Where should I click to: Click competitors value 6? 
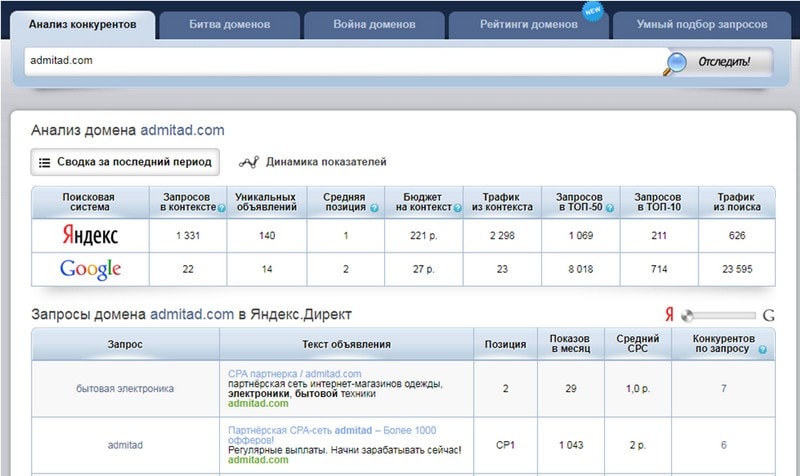pos(723,445)
